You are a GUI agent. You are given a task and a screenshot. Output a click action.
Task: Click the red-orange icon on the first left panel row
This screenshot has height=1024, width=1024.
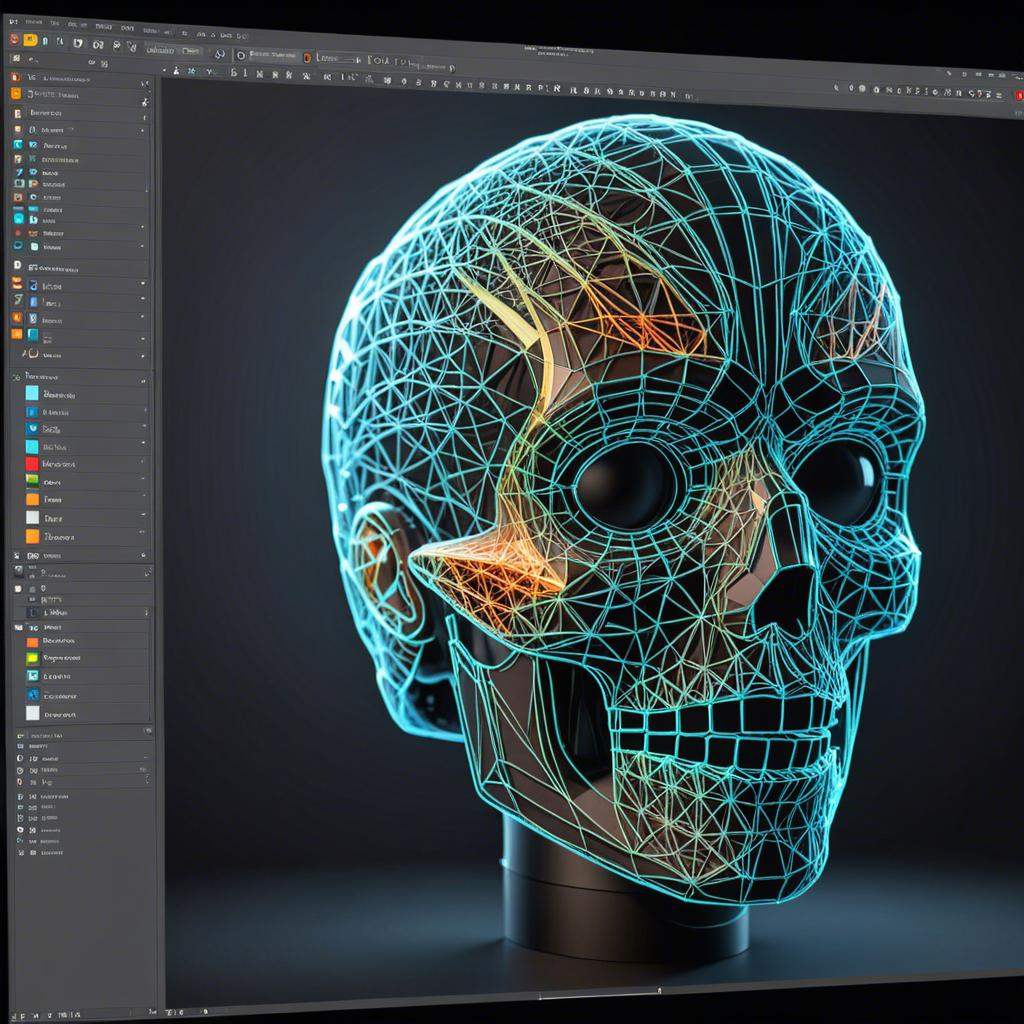coord(15,77)
